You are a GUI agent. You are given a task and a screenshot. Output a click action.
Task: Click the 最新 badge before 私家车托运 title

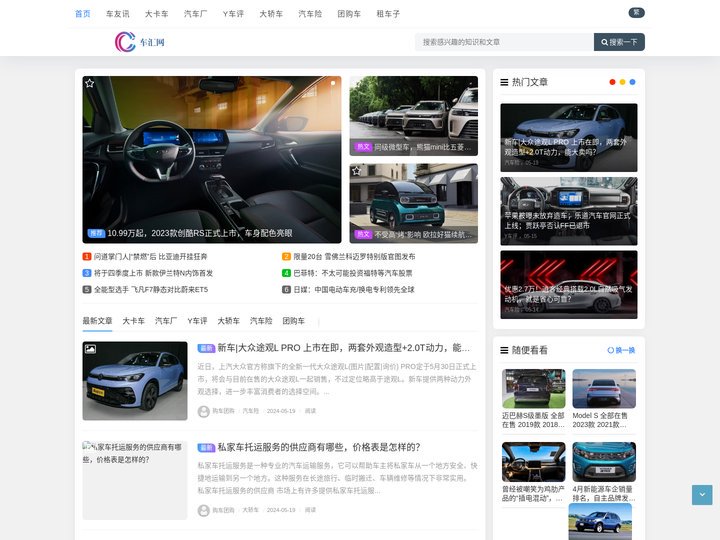click(206, 448)
